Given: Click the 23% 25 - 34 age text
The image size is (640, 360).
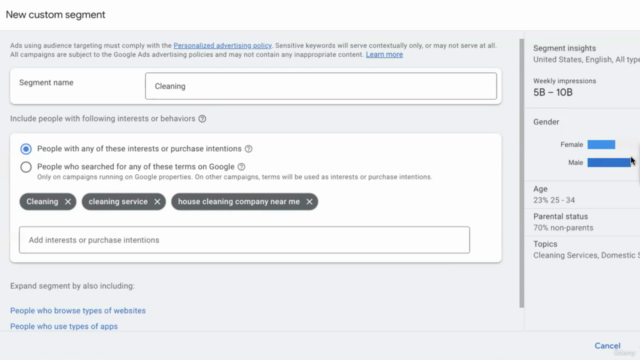Looking at the screenshot, I should coord(554,200).
